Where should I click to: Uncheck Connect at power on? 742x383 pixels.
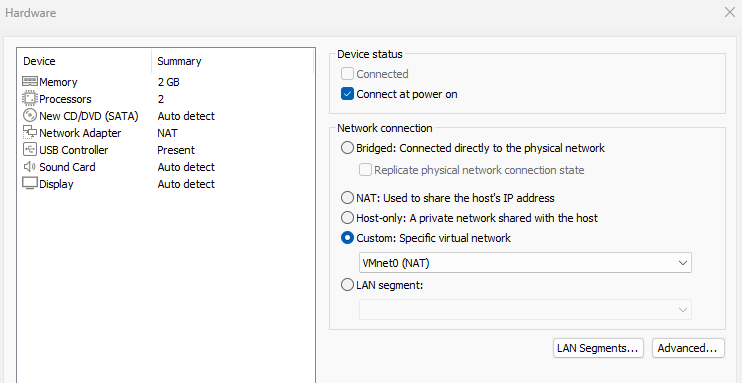[x=347, y=94]
